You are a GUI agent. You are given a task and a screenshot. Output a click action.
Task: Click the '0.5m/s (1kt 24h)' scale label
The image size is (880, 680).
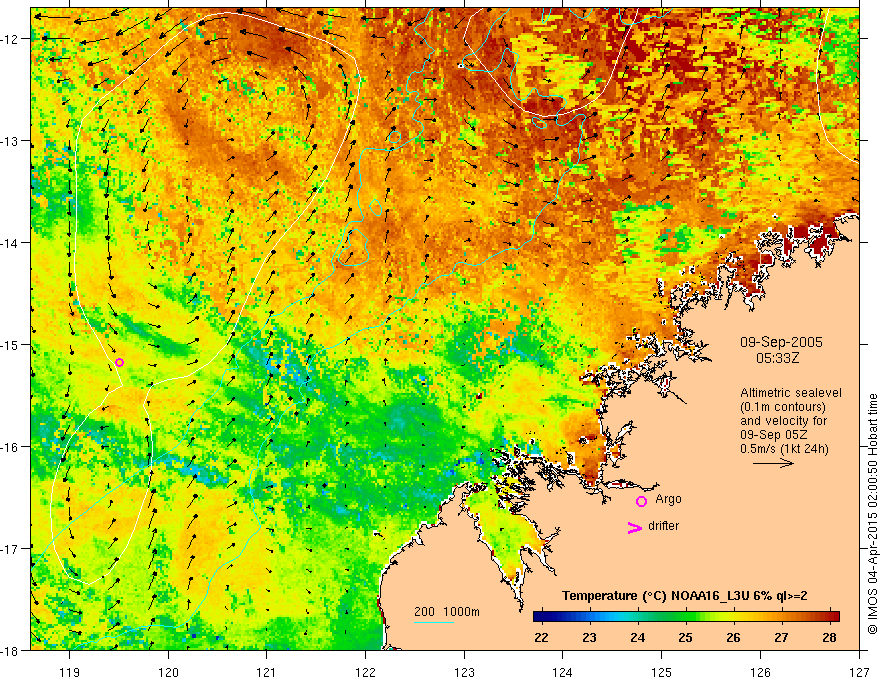pos(785,449)
